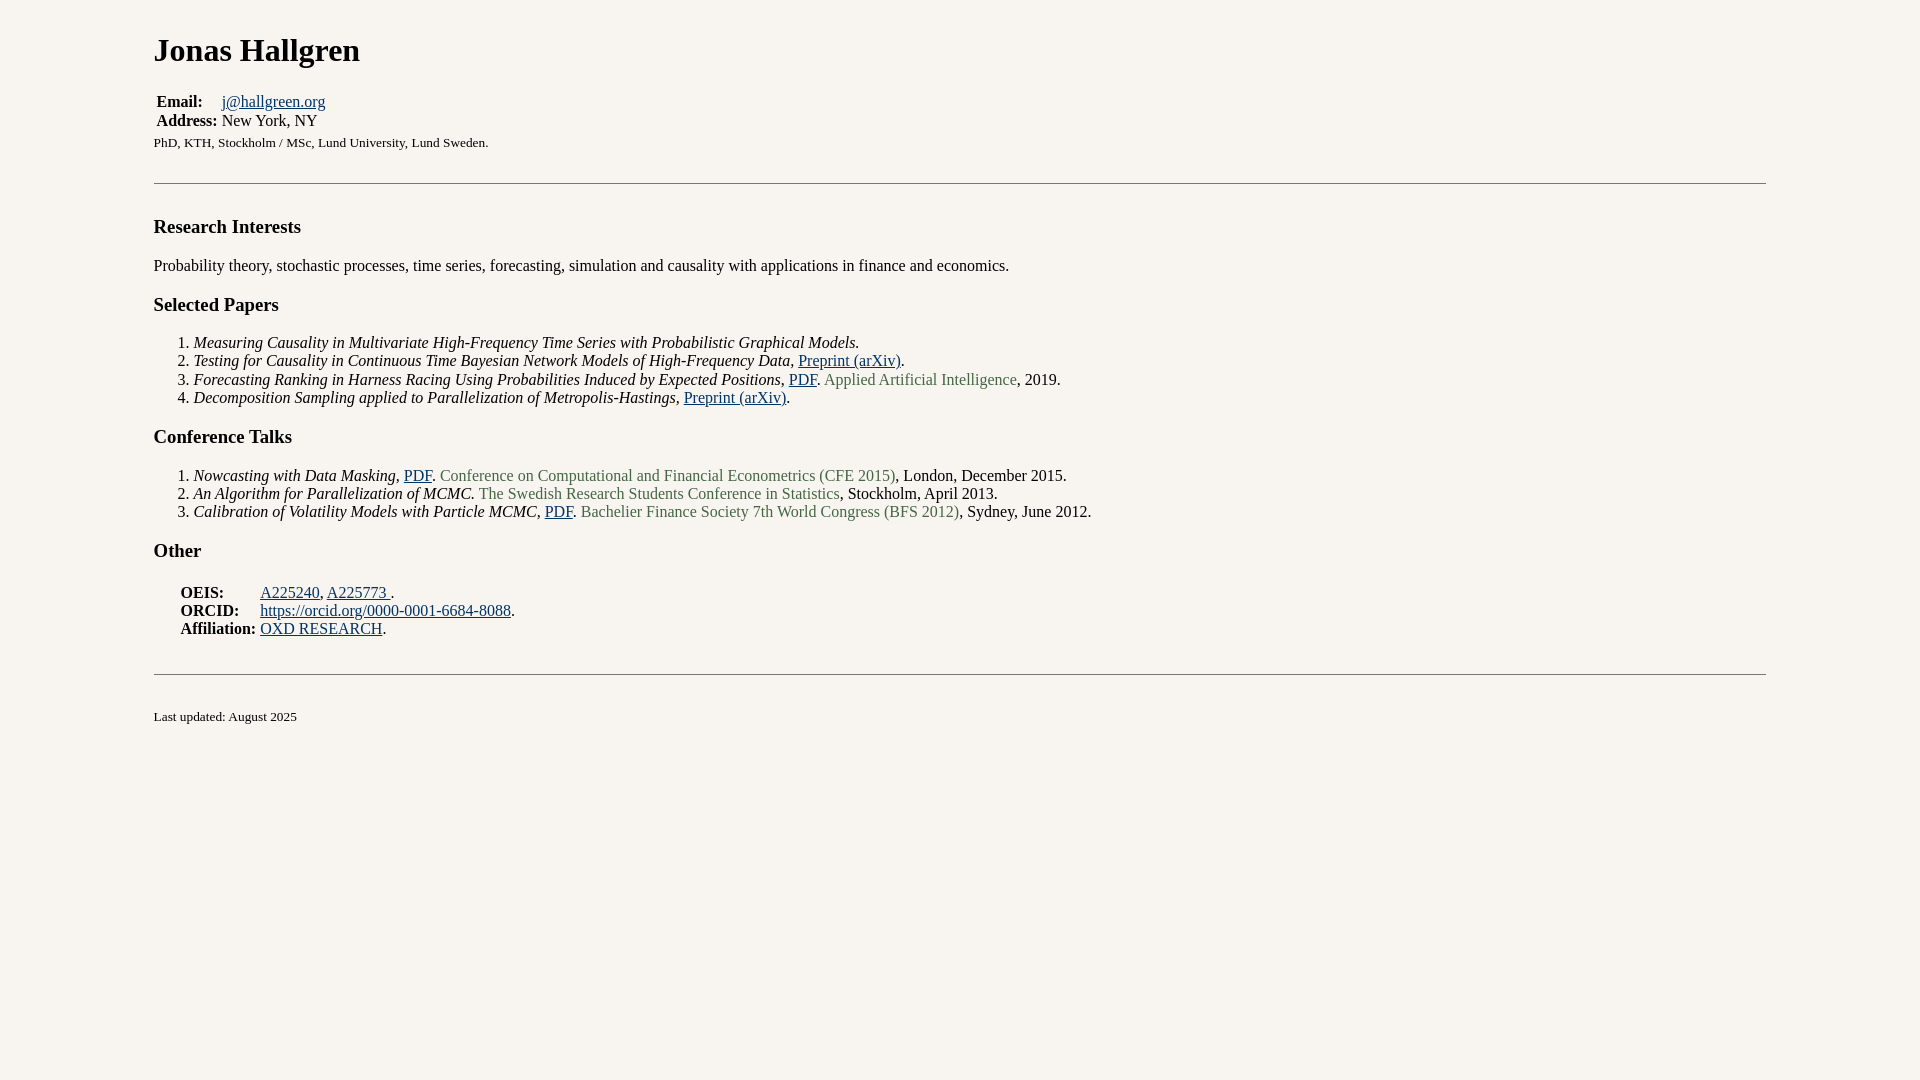Click The Swedish Research Students Conference in Statistics text
Viewport: 1920px width, 1080px height.
tap(659, 494)
